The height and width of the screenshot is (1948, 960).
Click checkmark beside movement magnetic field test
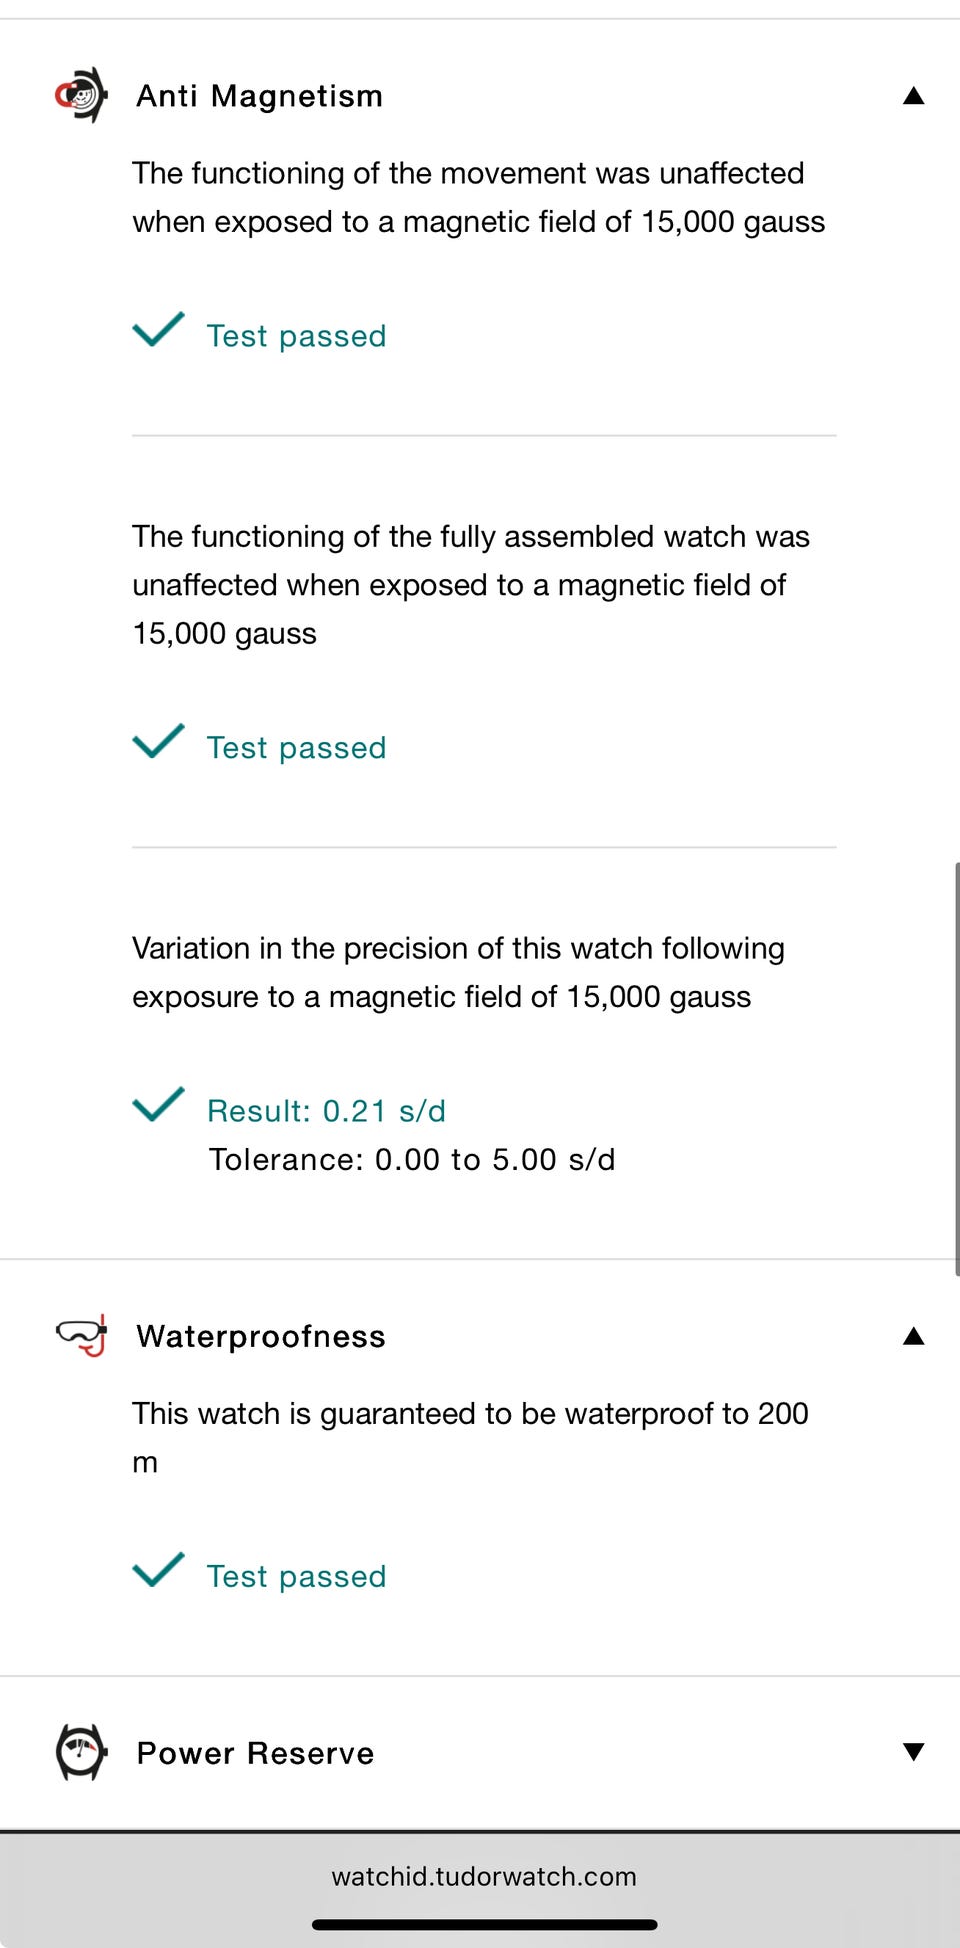158,330
